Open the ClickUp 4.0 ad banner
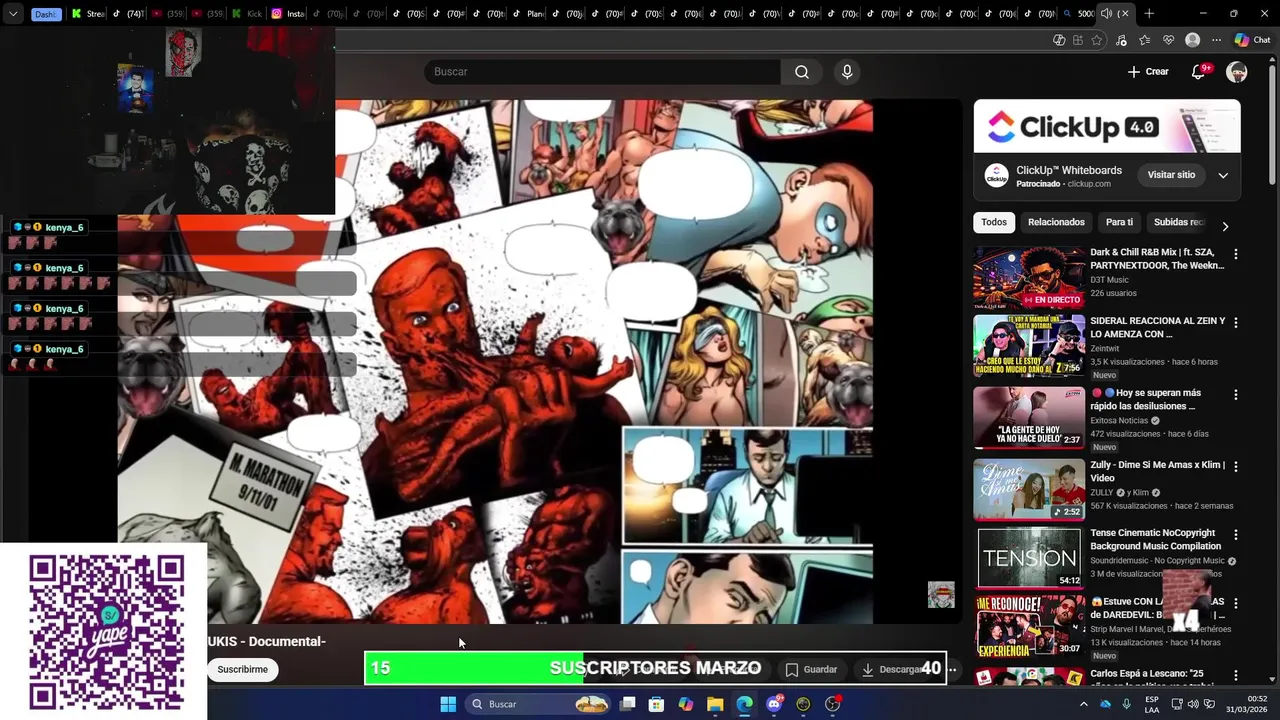Viewport: 1280px width, 720px height. (x=1107, y=126)
